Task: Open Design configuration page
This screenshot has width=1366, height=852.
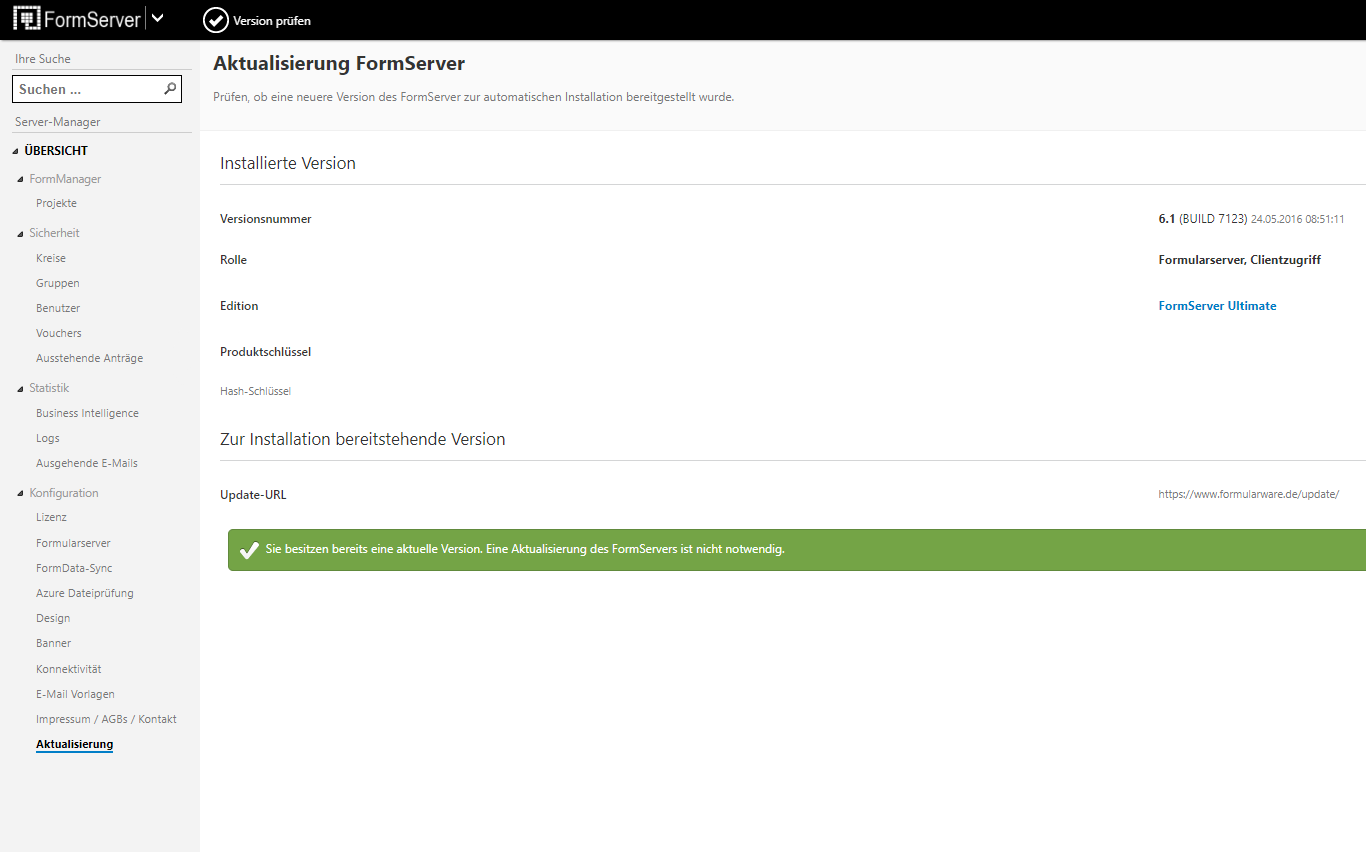Action: [53, 618]
